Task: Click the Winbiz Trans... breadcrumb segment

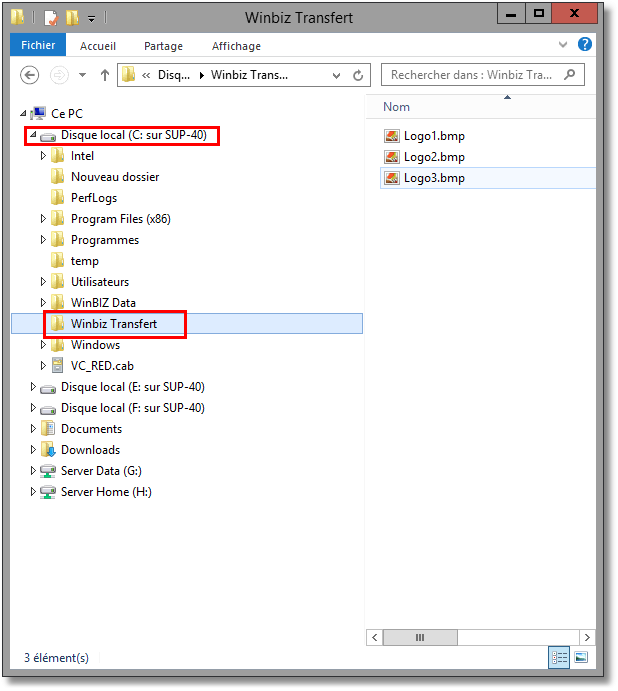Action: pyautogui.click(x=249, y=75)
